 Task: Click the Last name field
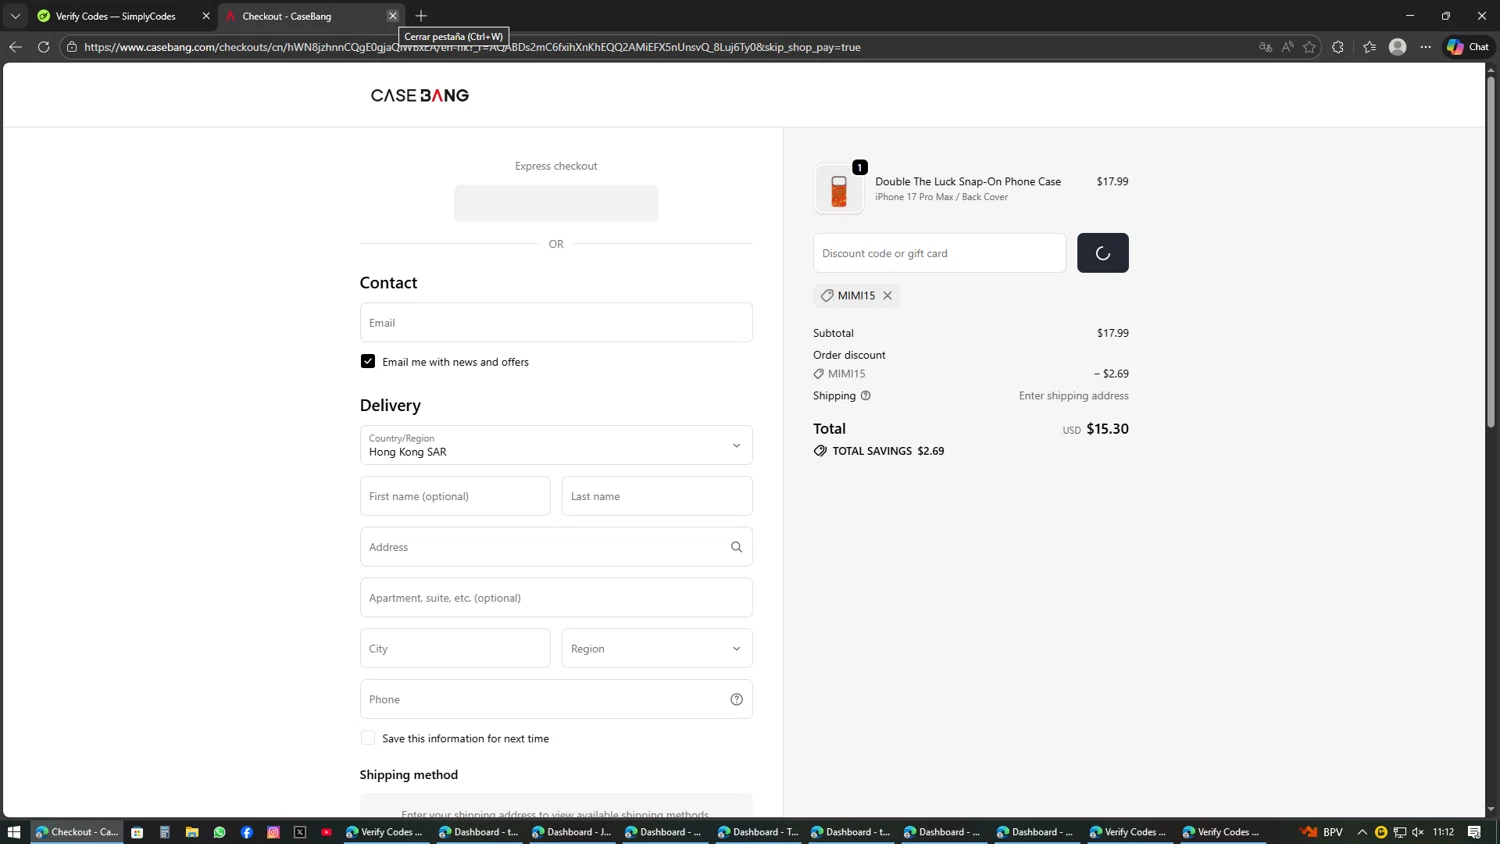pos(657,496)
